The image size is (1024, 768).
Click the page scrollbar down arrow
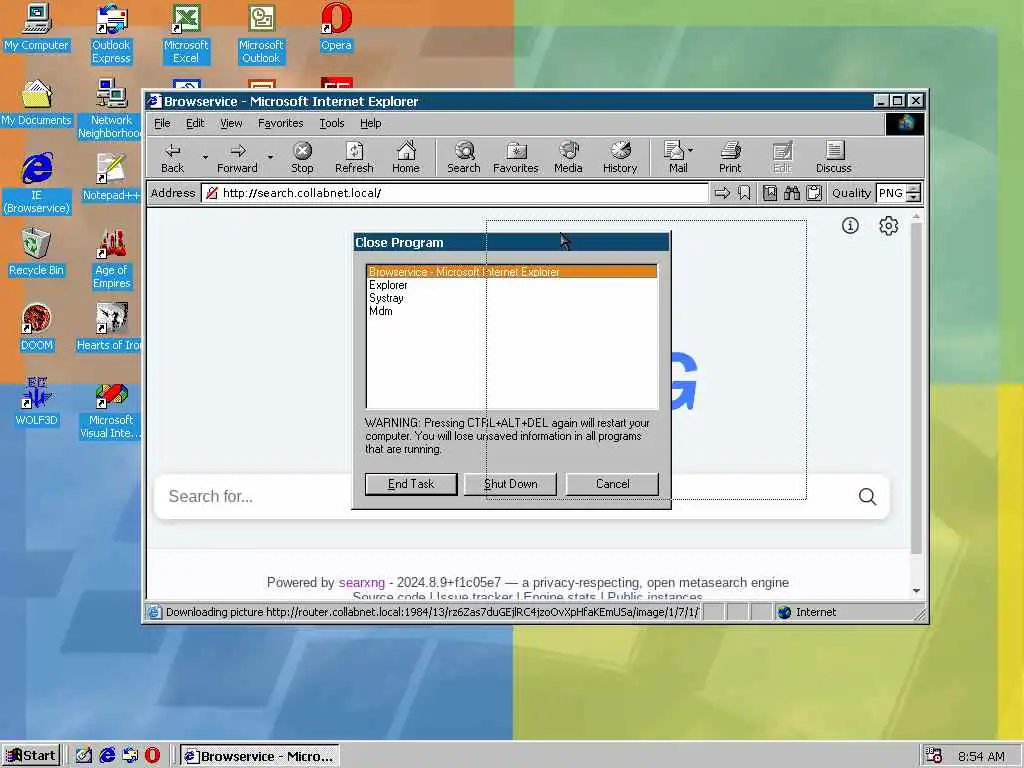916,590
